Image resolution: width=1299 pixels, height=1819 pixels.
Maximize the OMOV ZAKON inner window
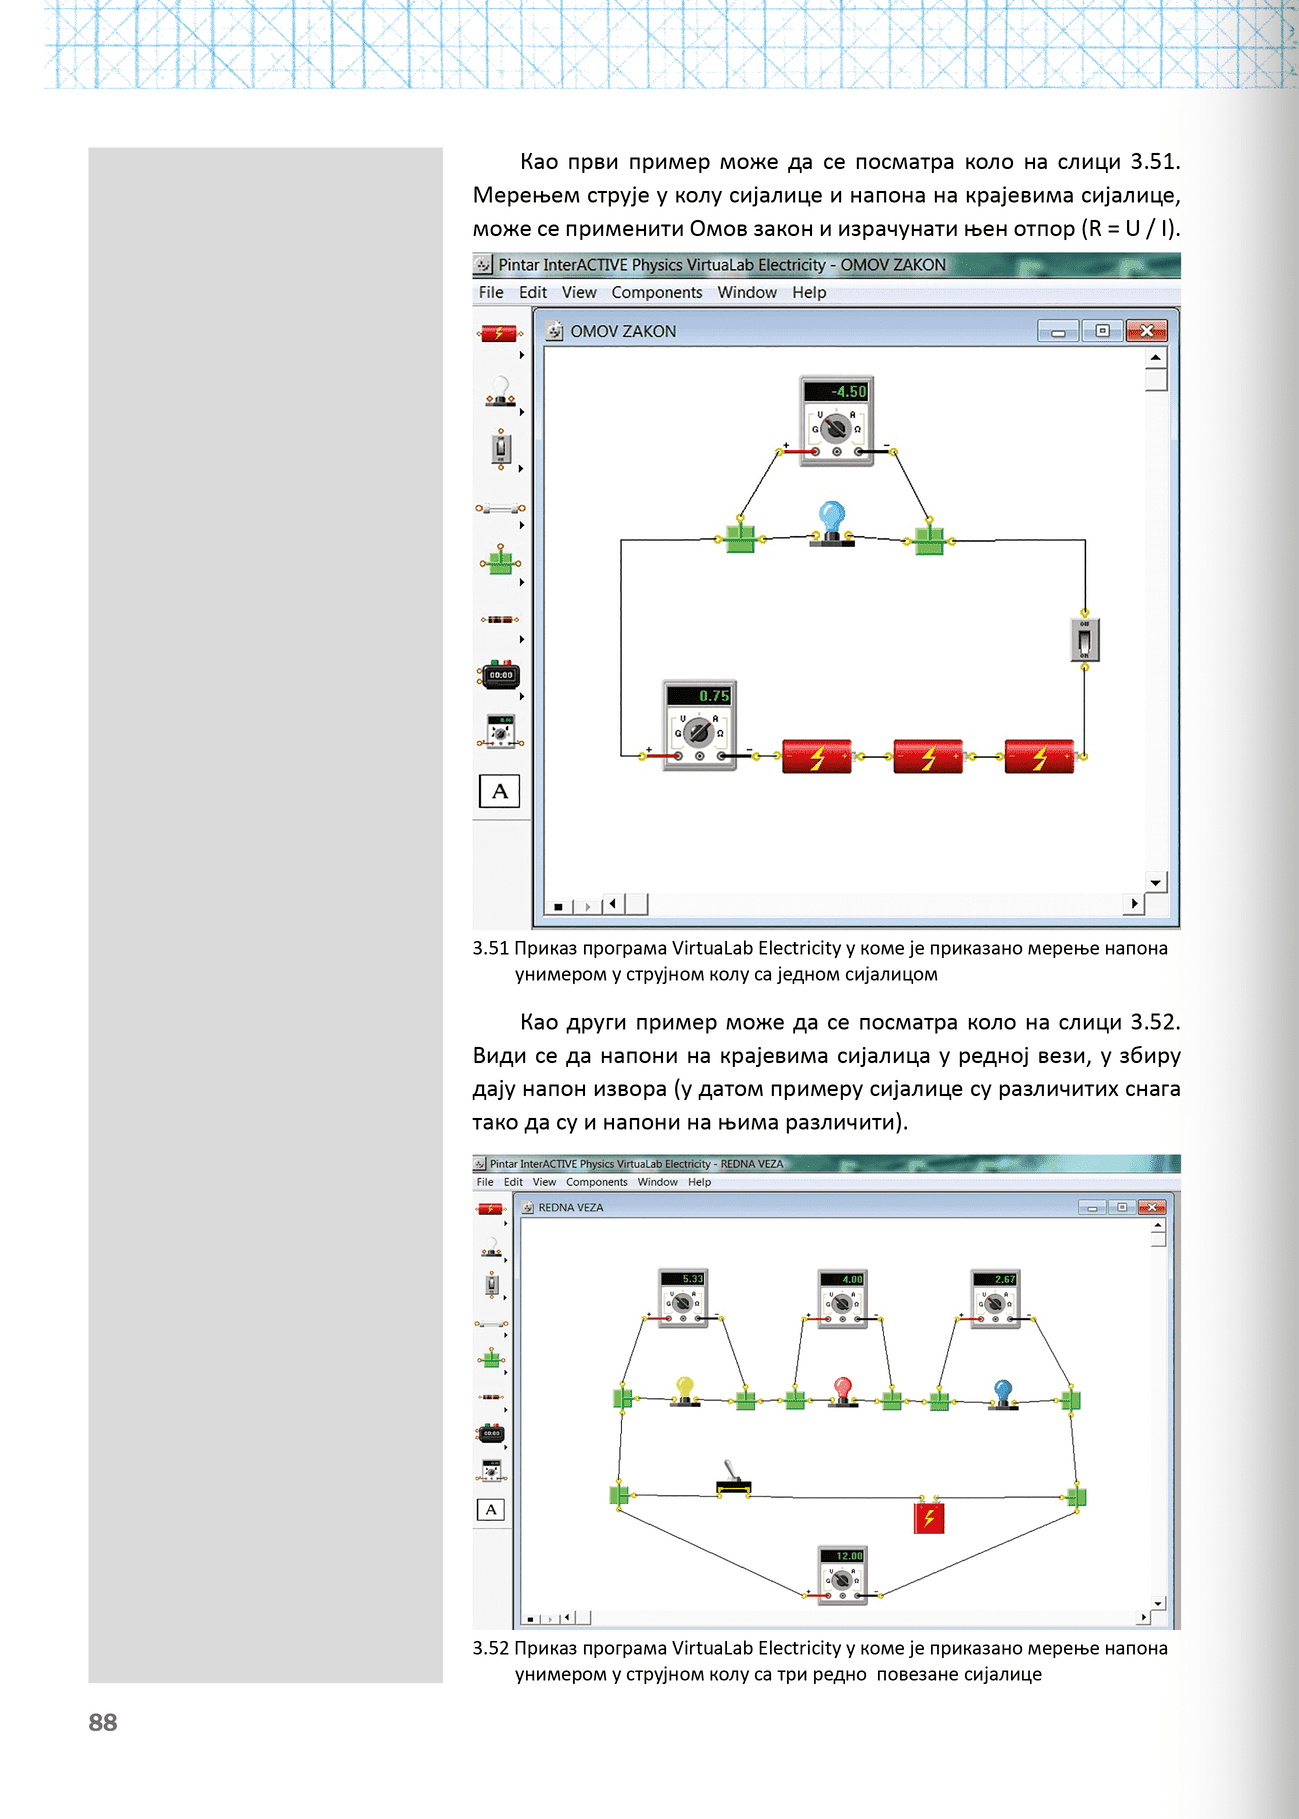1102,331
